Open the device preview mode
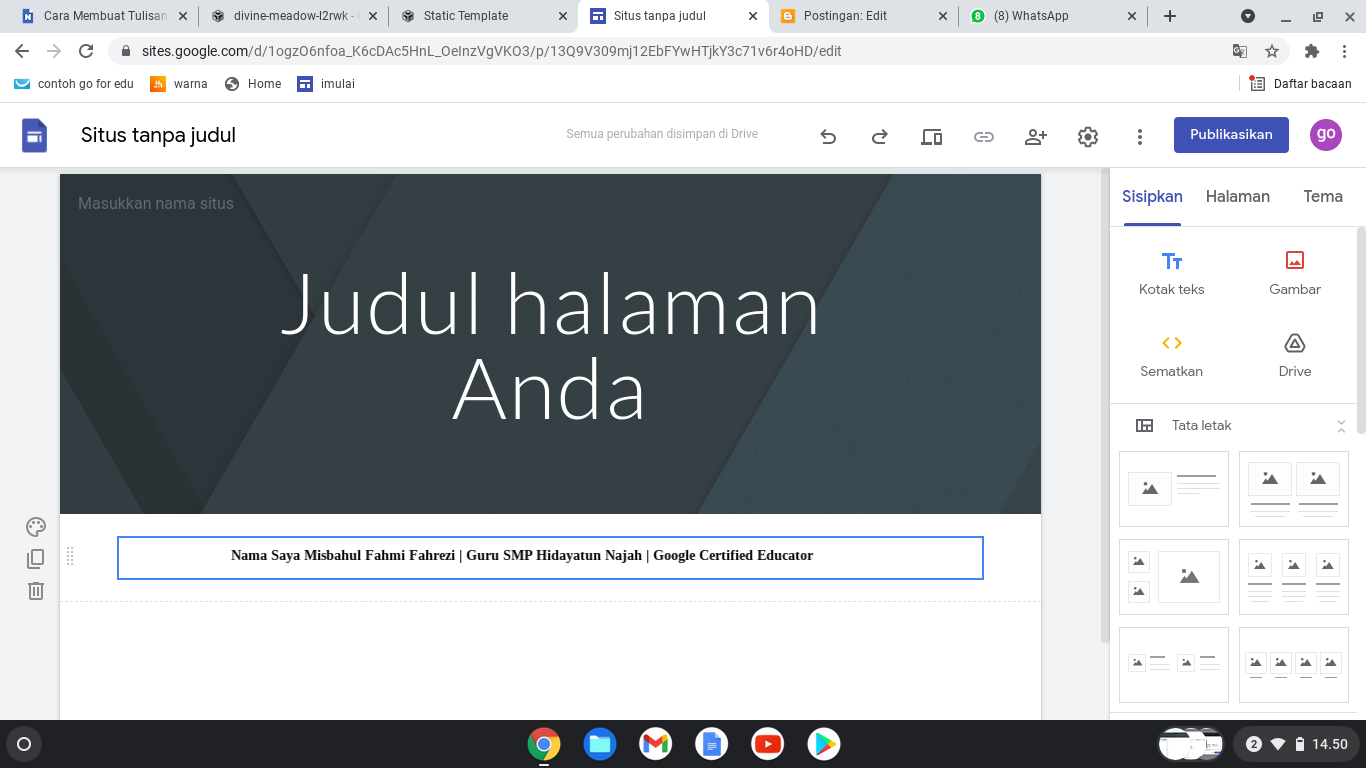 [x=932, y=137]
